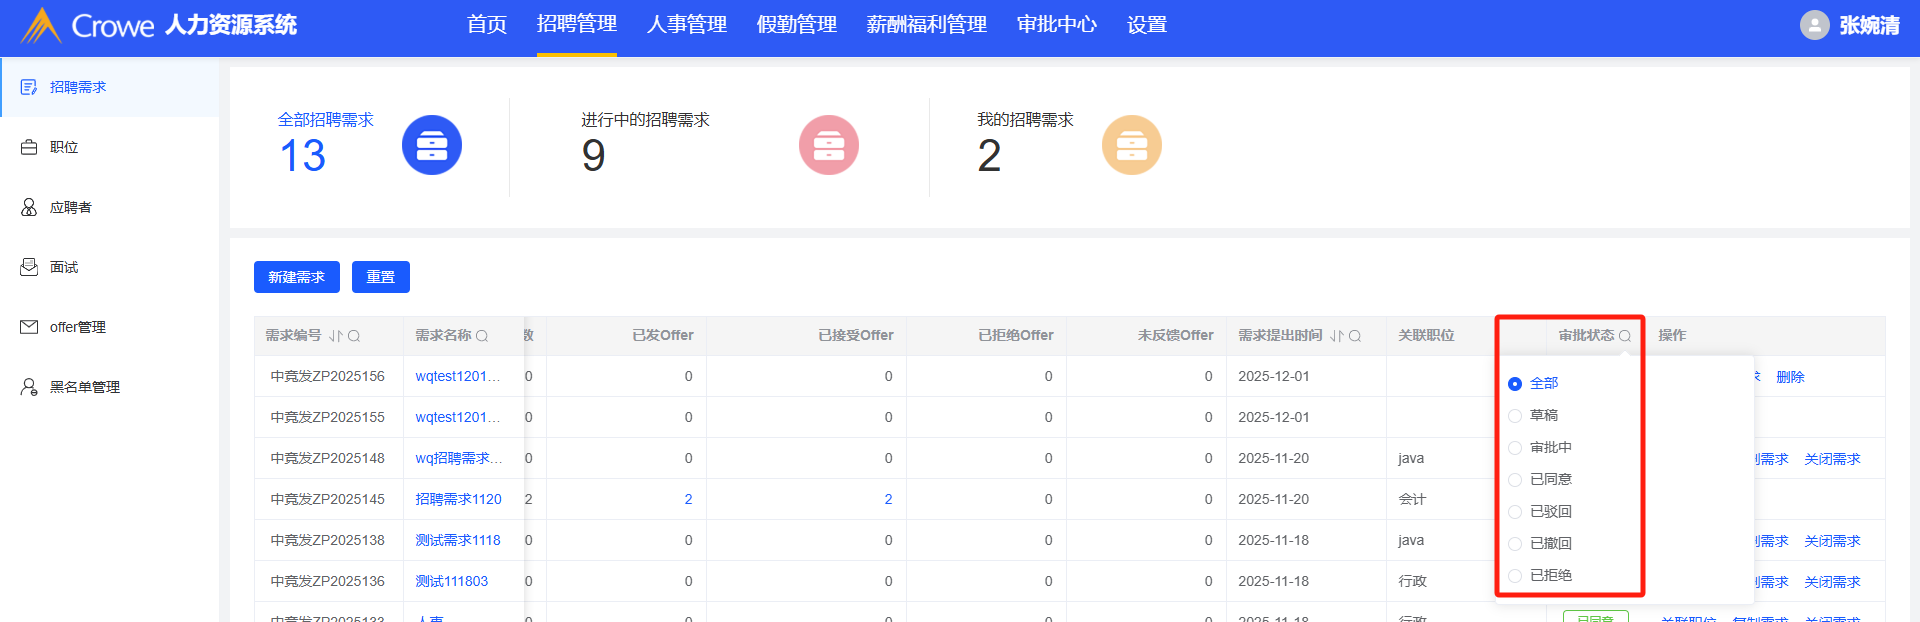Open search filter for 需求提出时间 column
The width and height of the screenshot is (1920, 622).
[1355, 336]
